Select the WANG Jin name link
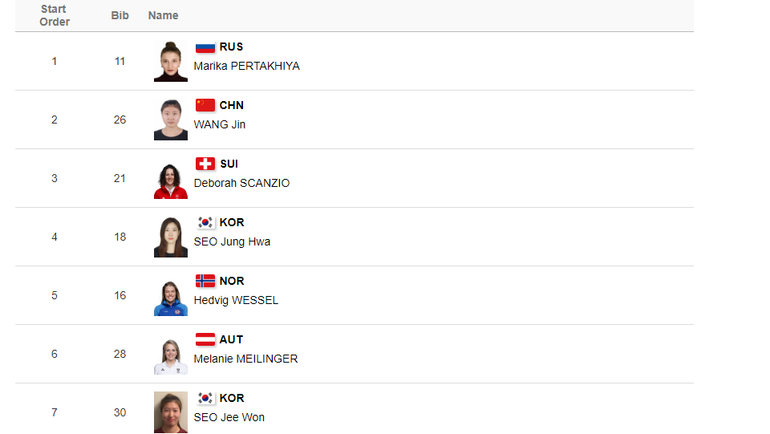Image resolution: width=770 pixels, height=434 pixels. [220, 125]
